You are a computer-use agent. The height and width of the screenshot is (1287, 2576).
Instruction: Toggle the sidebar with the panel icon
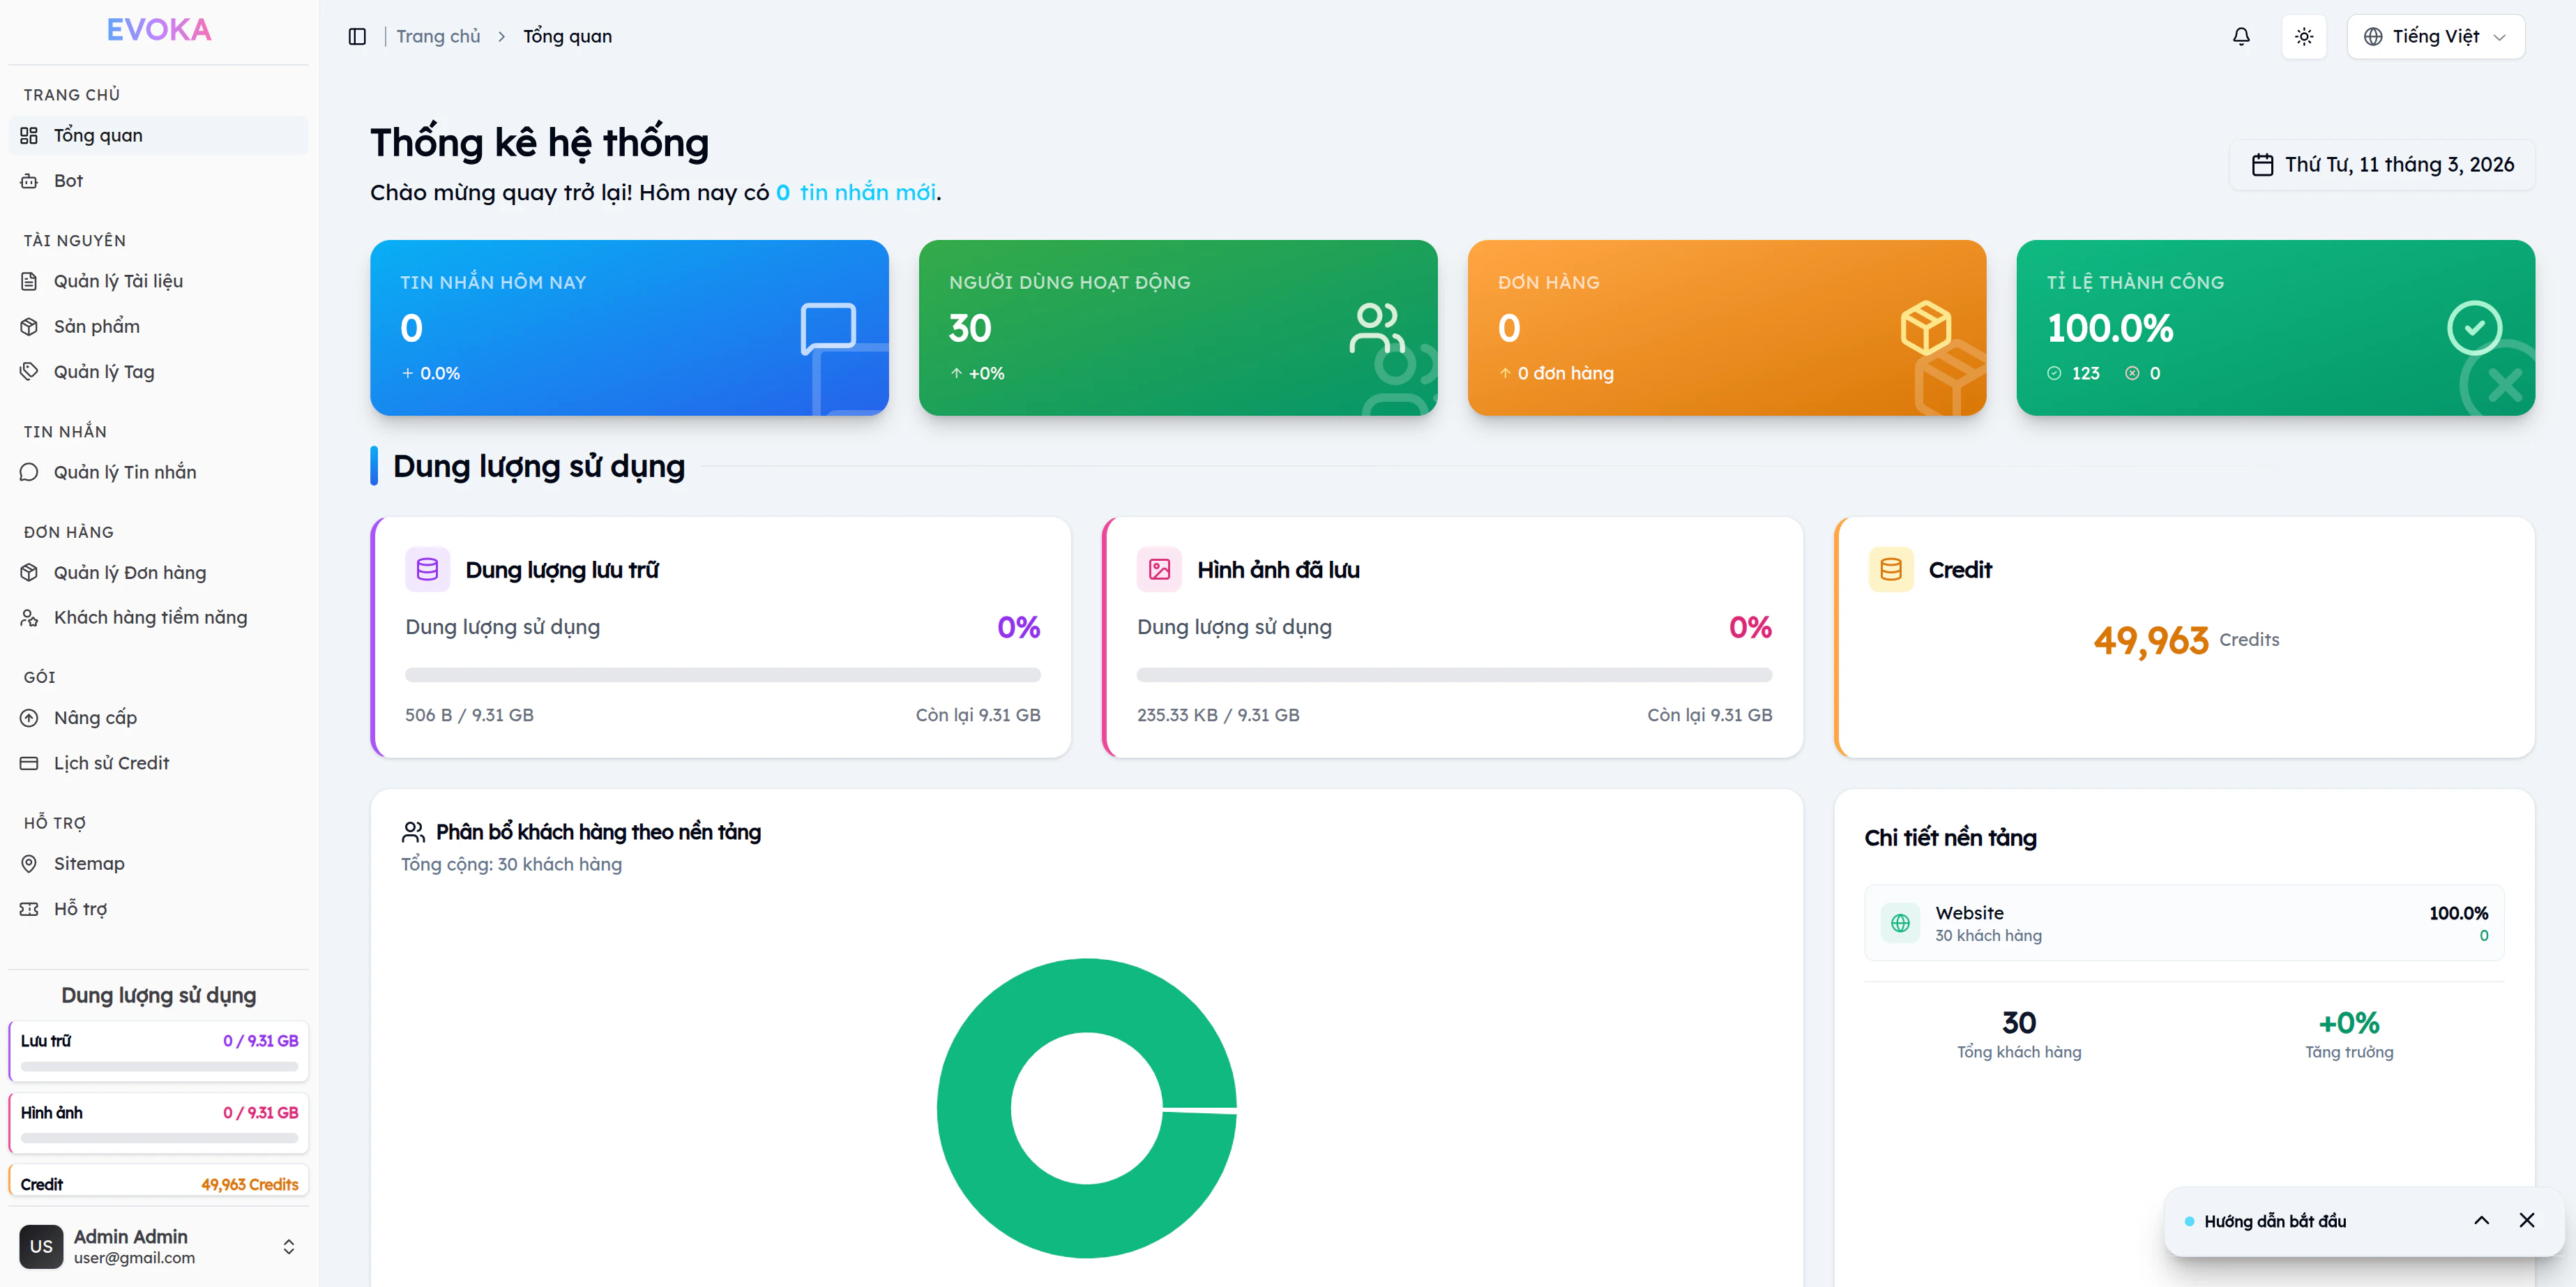click(x=357, y=36)
